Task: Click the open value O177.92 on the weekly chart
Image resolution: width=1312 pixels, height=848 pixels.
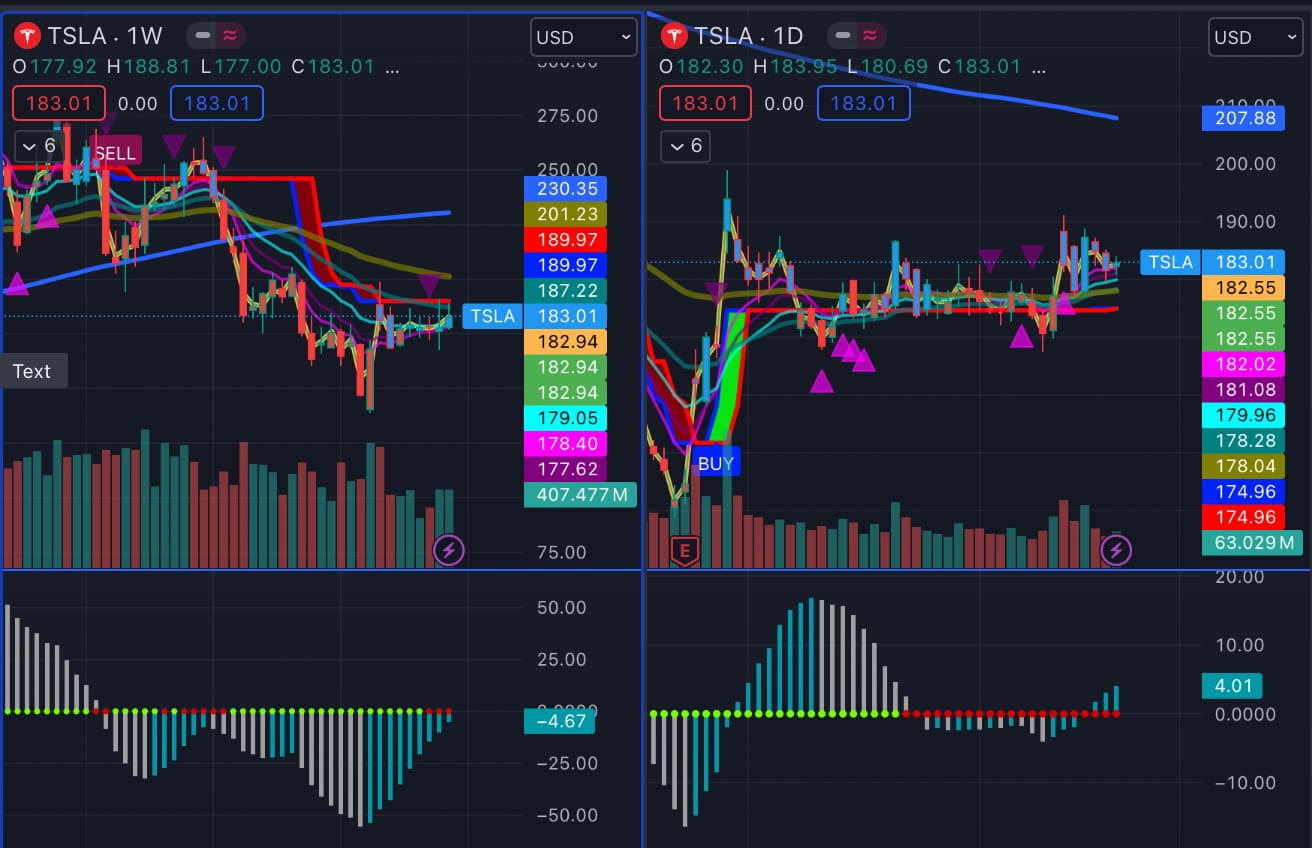Action: 55,67
